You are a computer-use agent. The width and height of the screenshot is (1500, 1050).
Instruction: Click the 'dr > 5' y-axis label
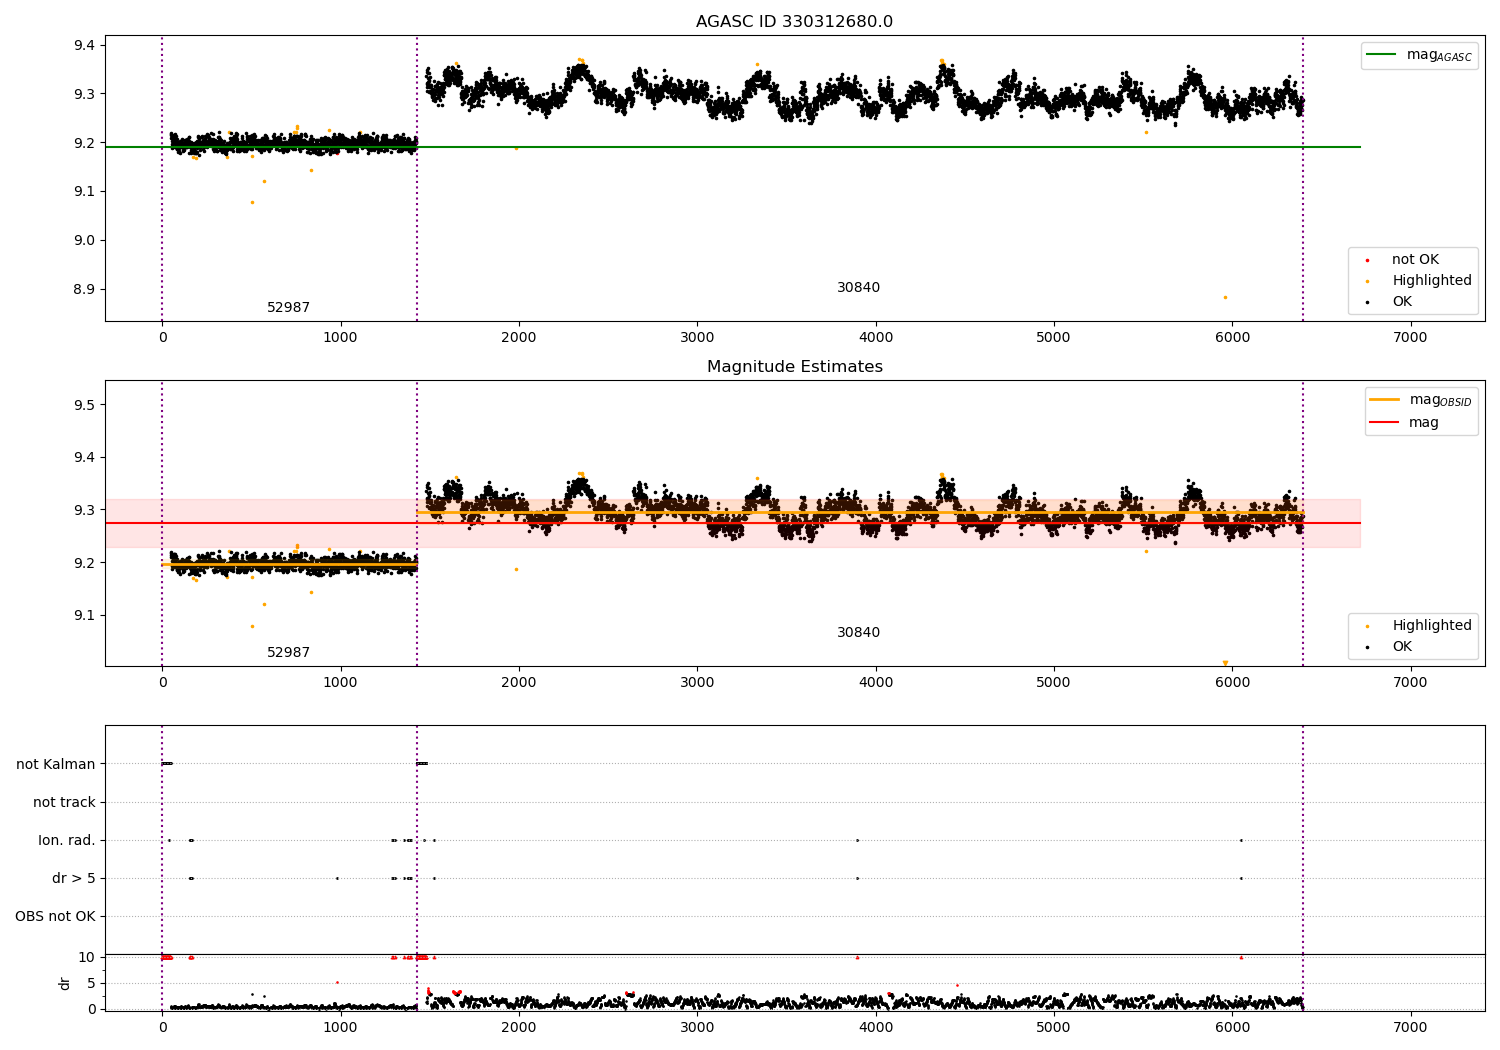74,878
